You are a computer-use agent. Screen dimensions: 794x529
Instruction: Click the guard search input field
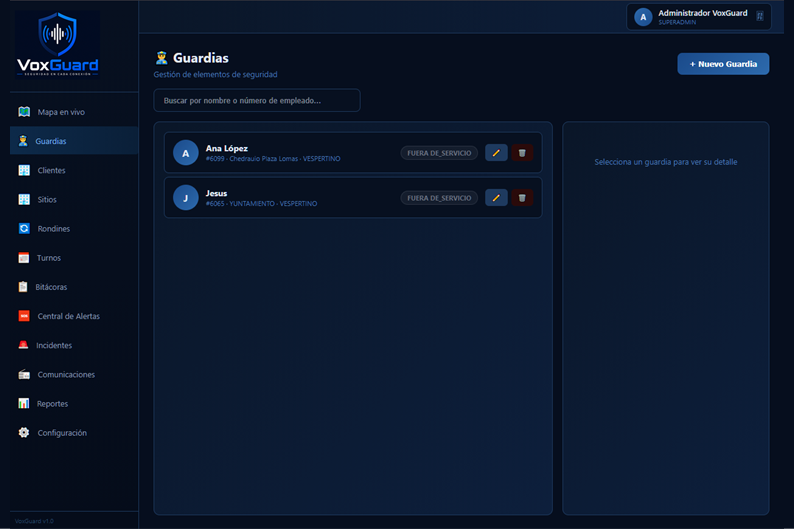[257, 100]
